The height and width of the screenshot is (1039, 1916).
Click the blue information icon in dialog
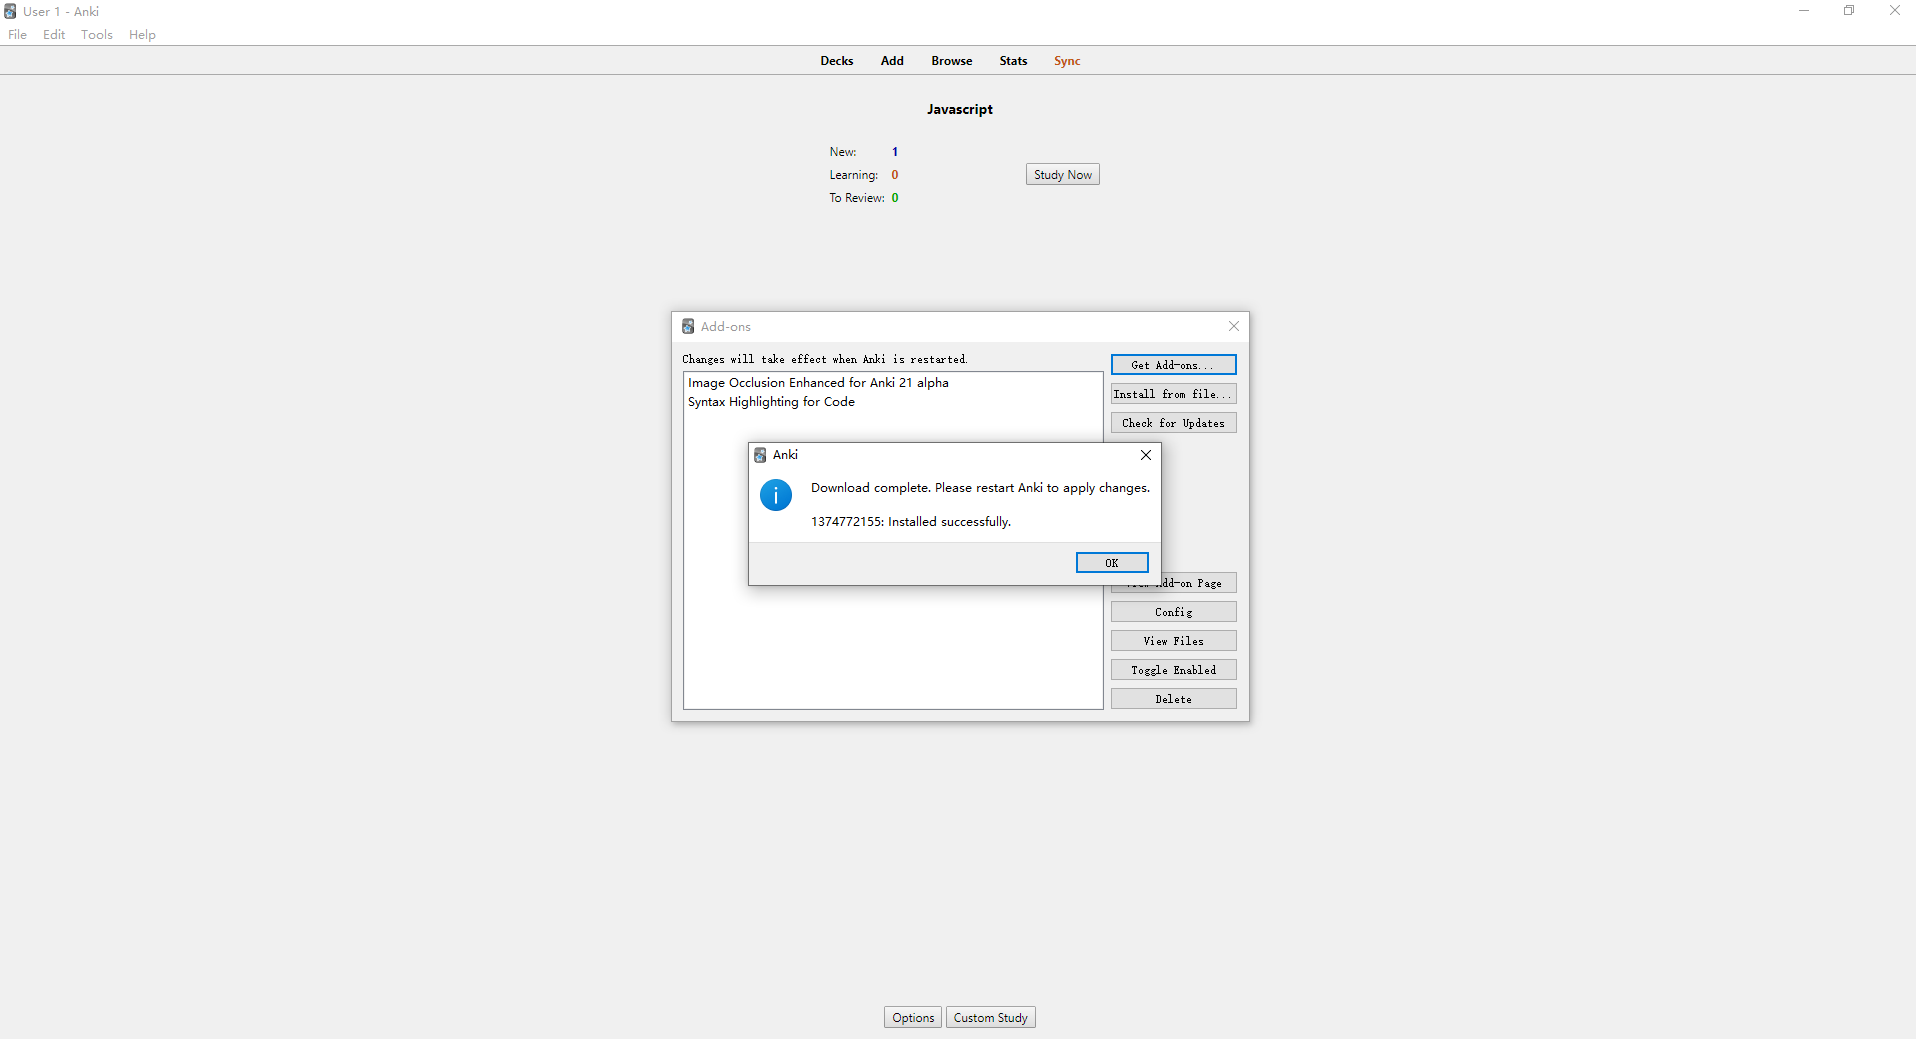pos(776,495)
